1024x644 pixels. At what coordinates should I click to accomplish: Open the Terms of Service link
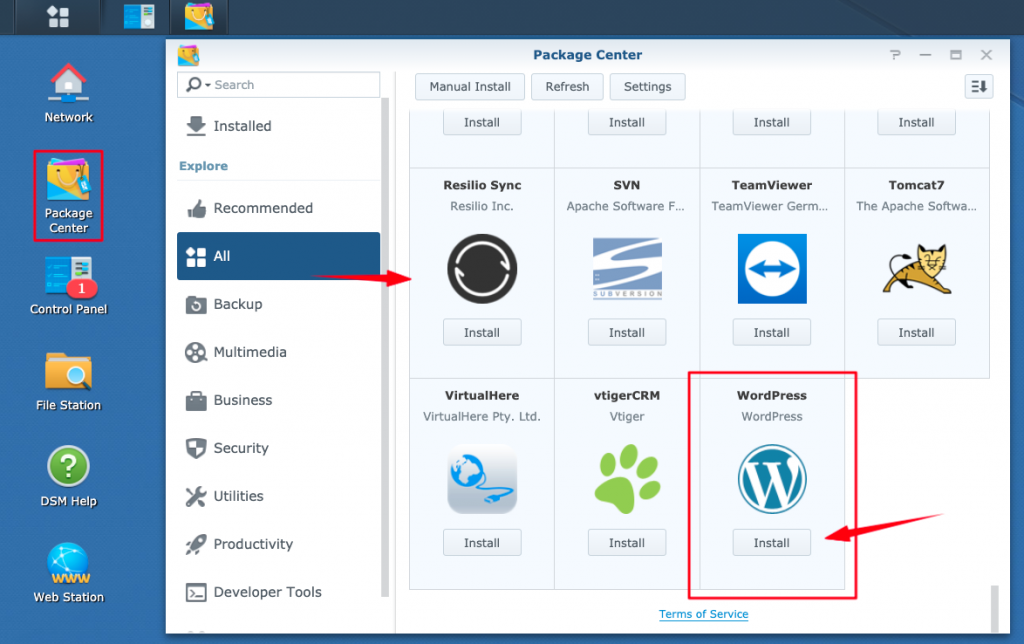click(x=703, y=614)
